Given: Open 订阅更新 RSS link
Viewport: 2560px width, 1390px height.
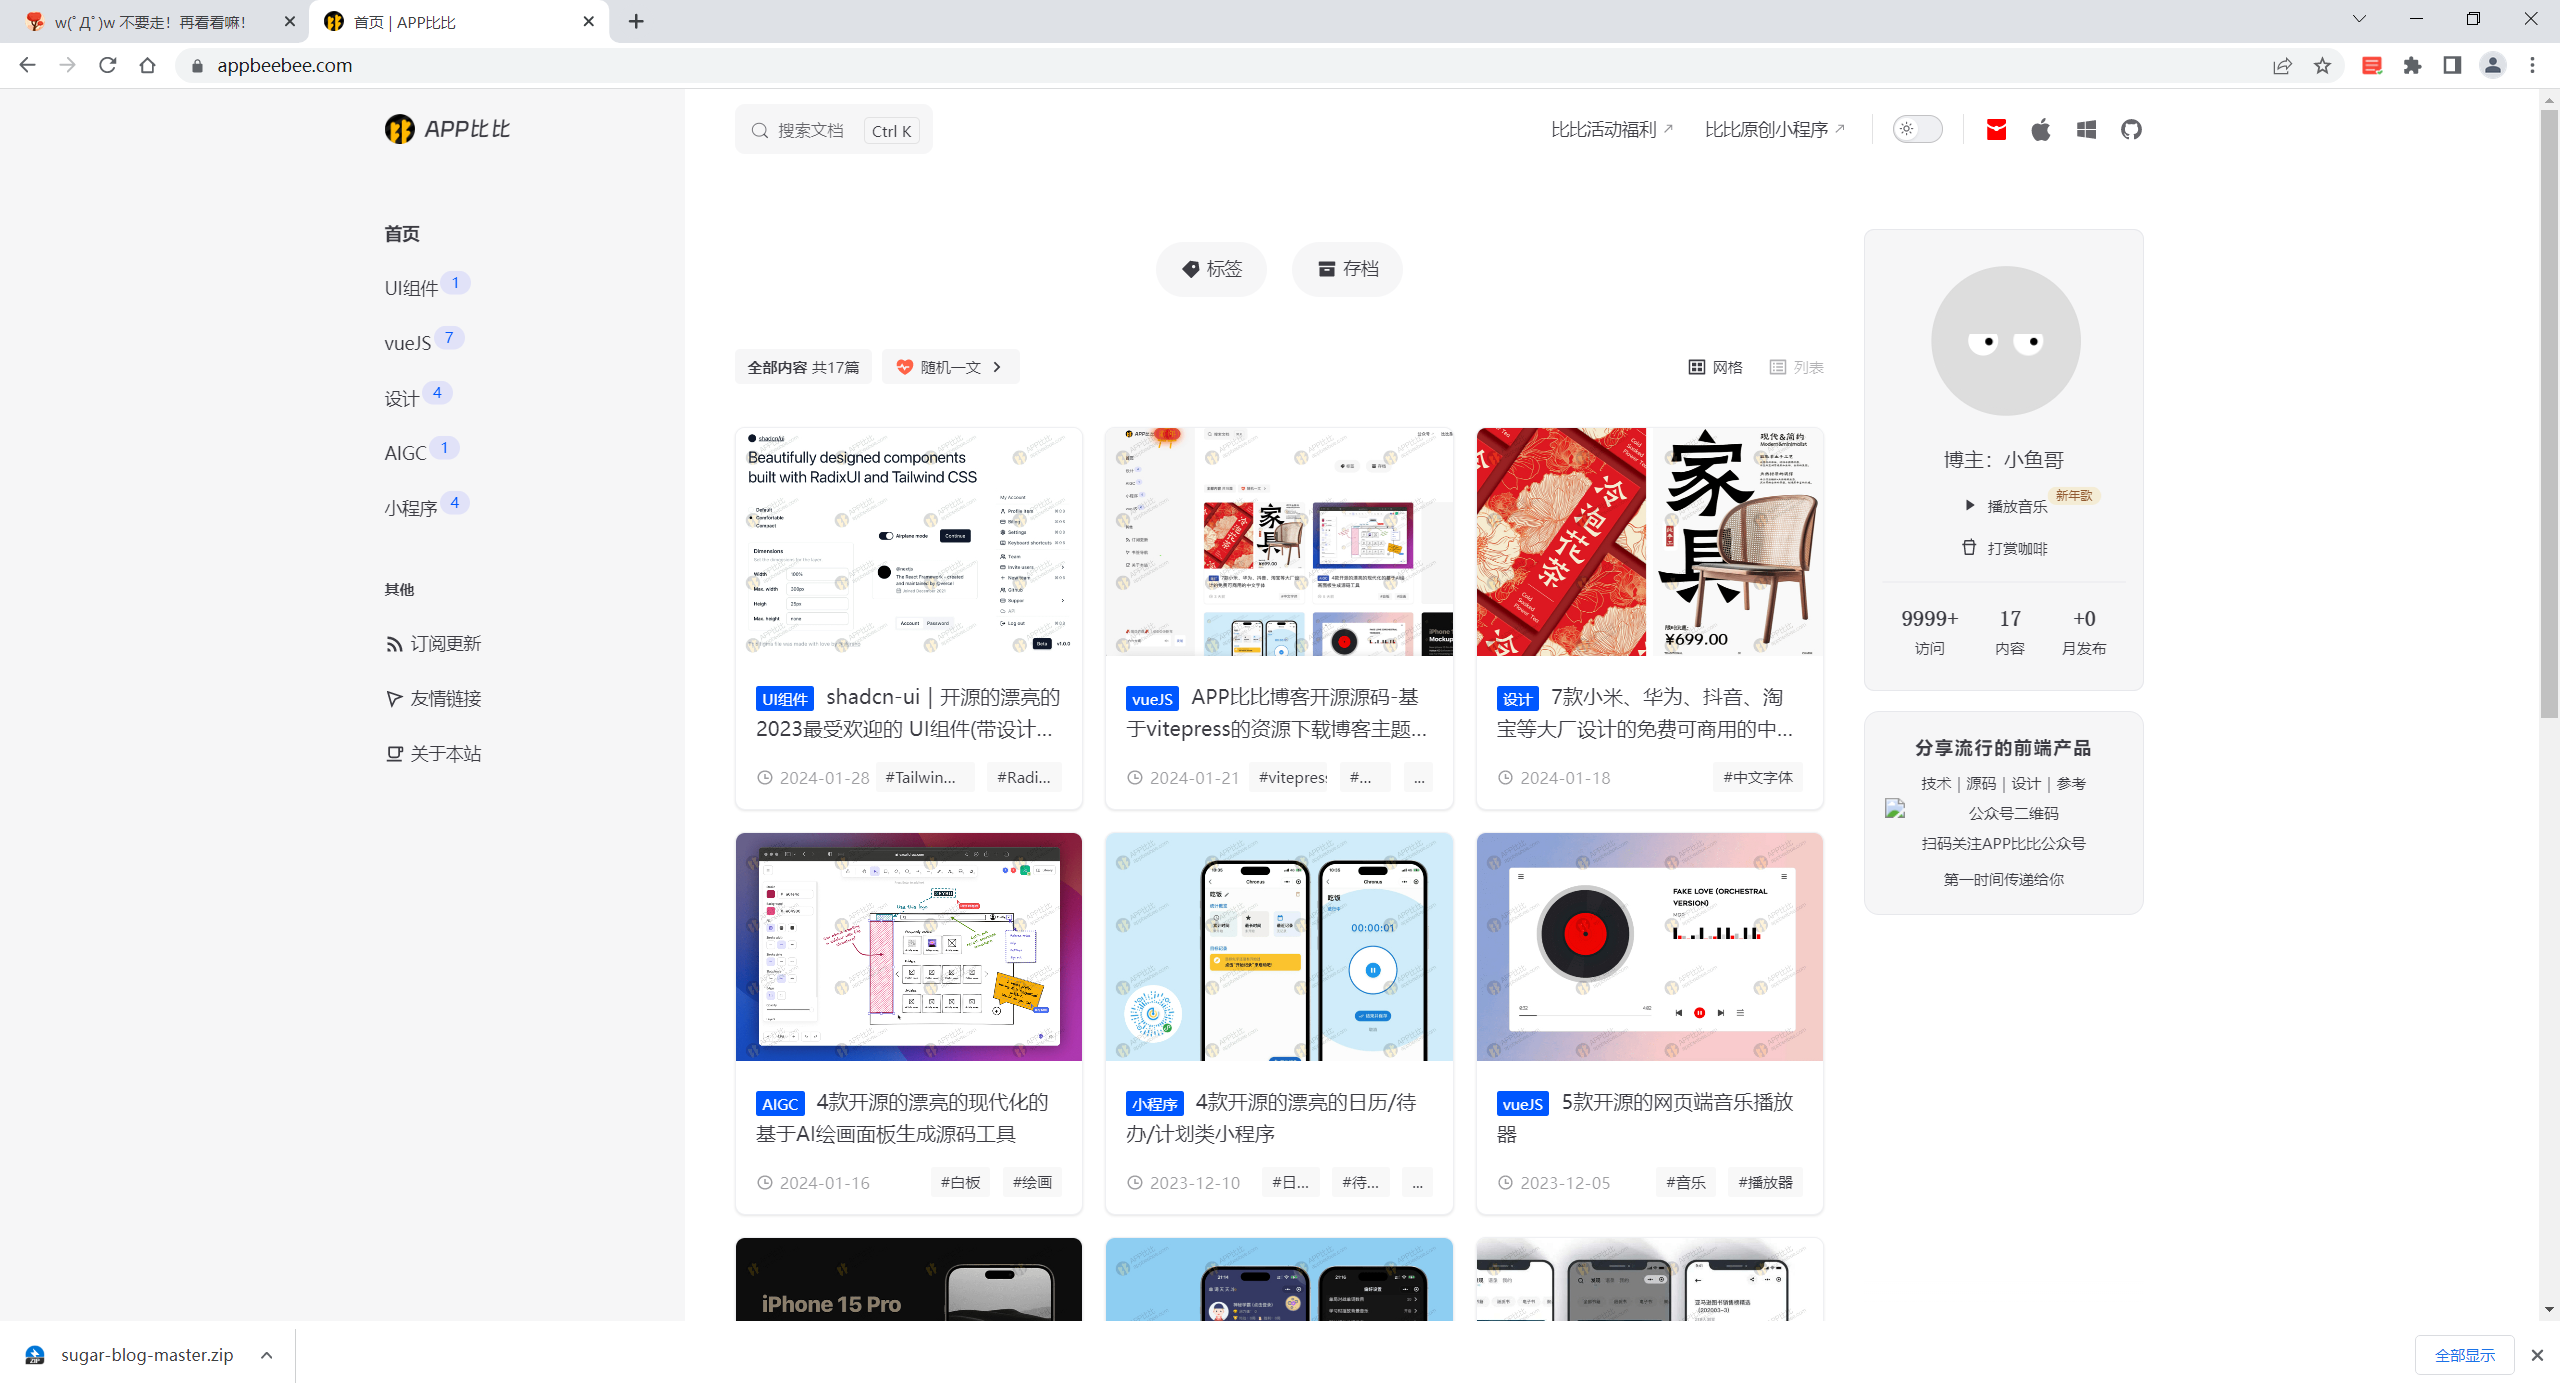Looking at the screenshot, I should tap(434, 644).
